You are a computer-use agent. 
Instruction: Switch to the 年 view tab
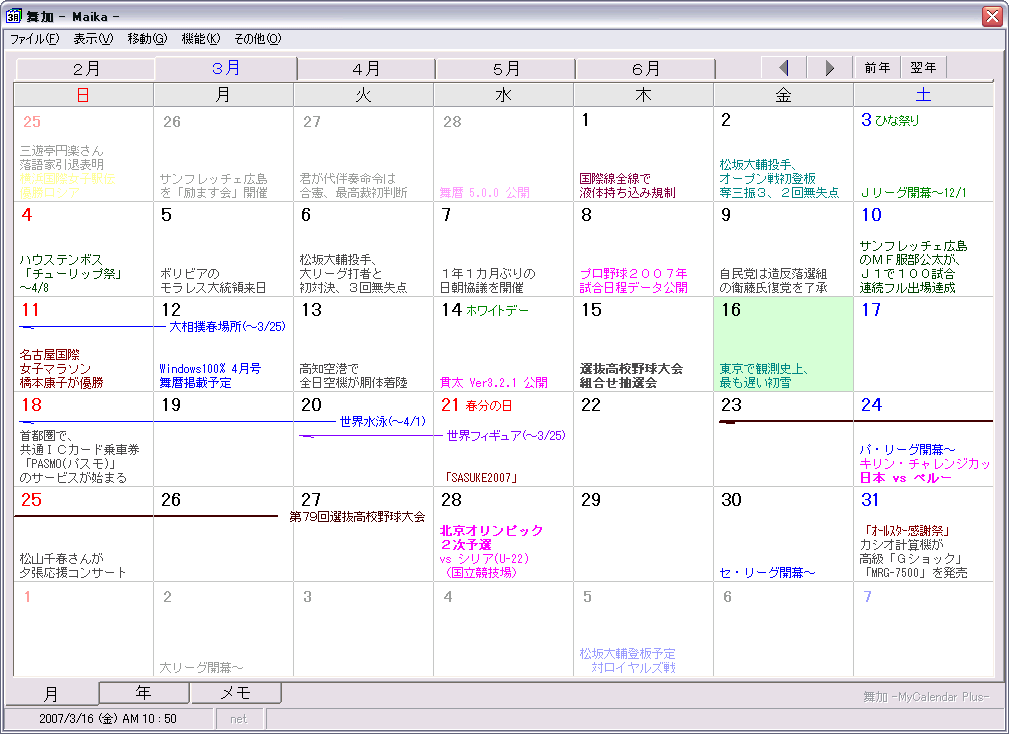point(144,693)
